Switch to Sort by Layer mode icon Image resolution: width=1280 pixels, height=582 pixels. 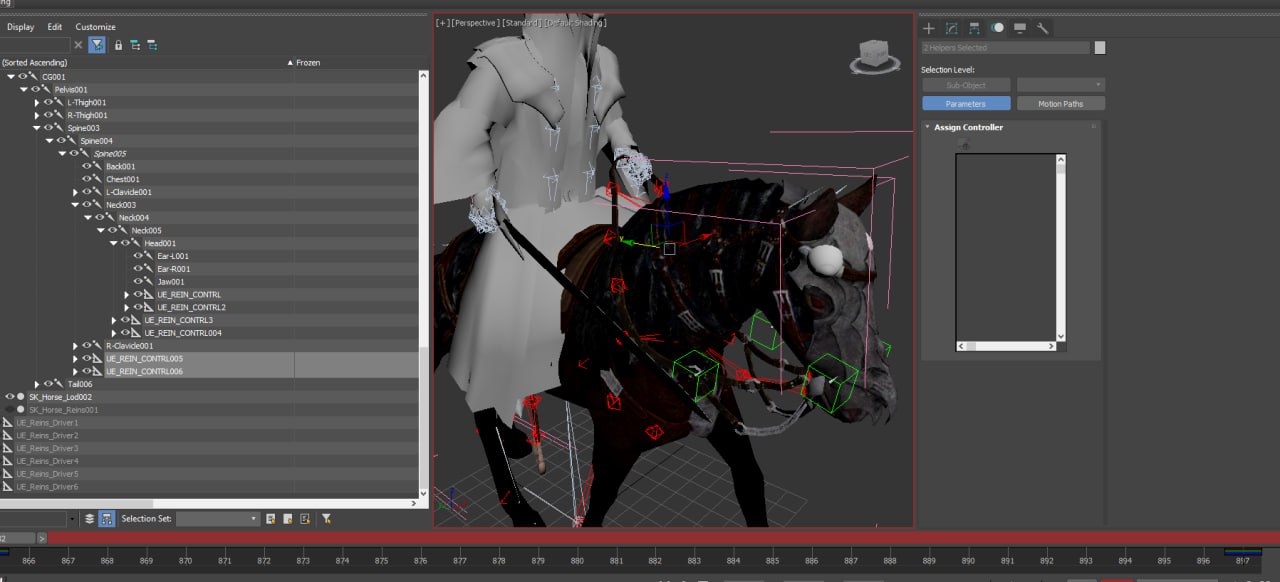click(x=89, y=519)
